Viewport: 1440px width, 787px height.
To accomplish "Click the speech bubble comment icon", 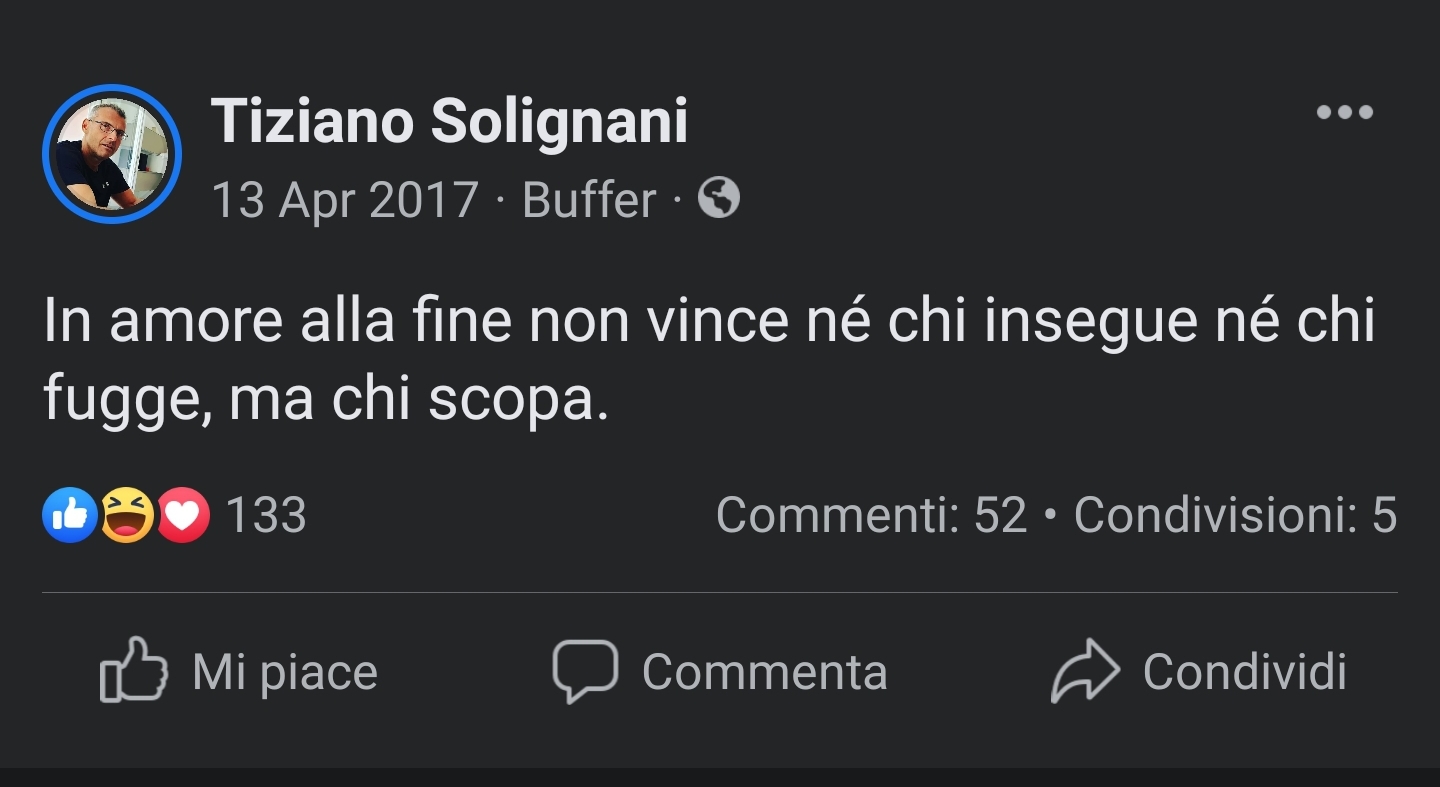I will pyautogui.click(x=585, y=671).
